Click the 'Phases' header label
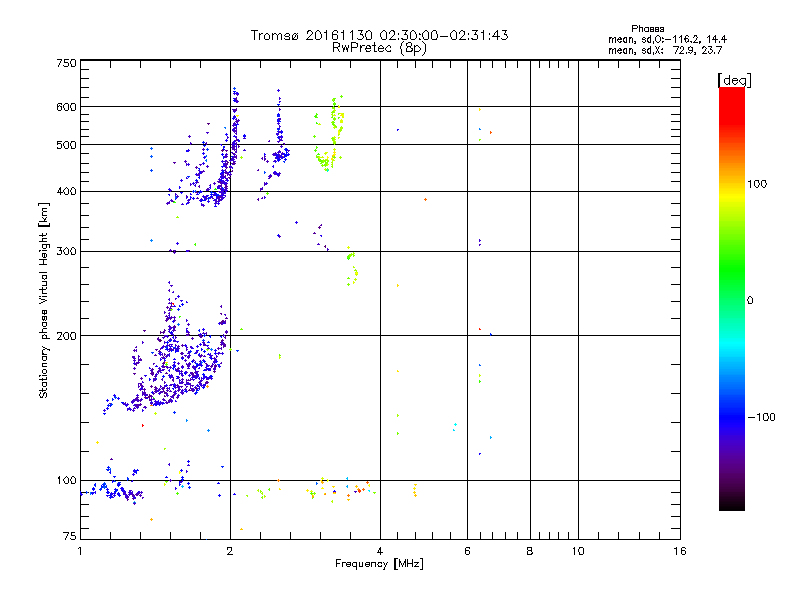This screenshot has height=600, width=800. coord(647,29)
